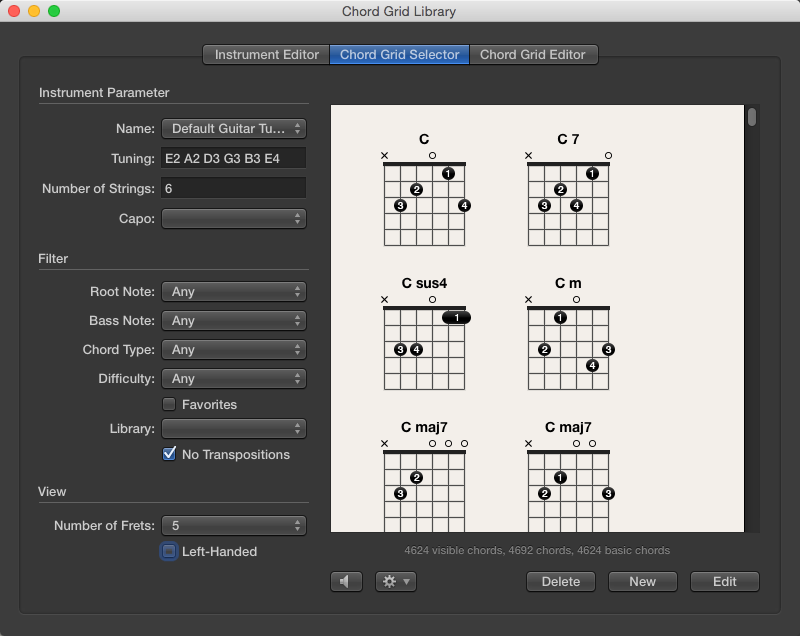Image resolution: width=800 pixels, height=636 pixels.
Task: Create a chord with the New button
Action: pos(642,581)
